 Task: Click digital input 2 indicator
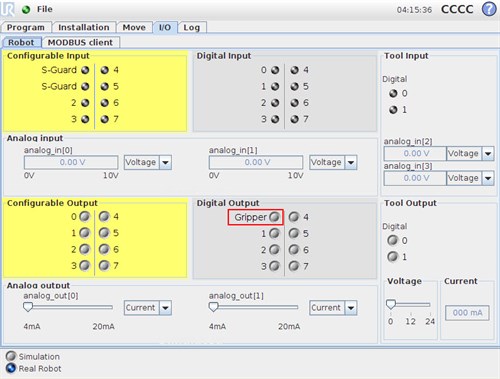tap(275, 103)
